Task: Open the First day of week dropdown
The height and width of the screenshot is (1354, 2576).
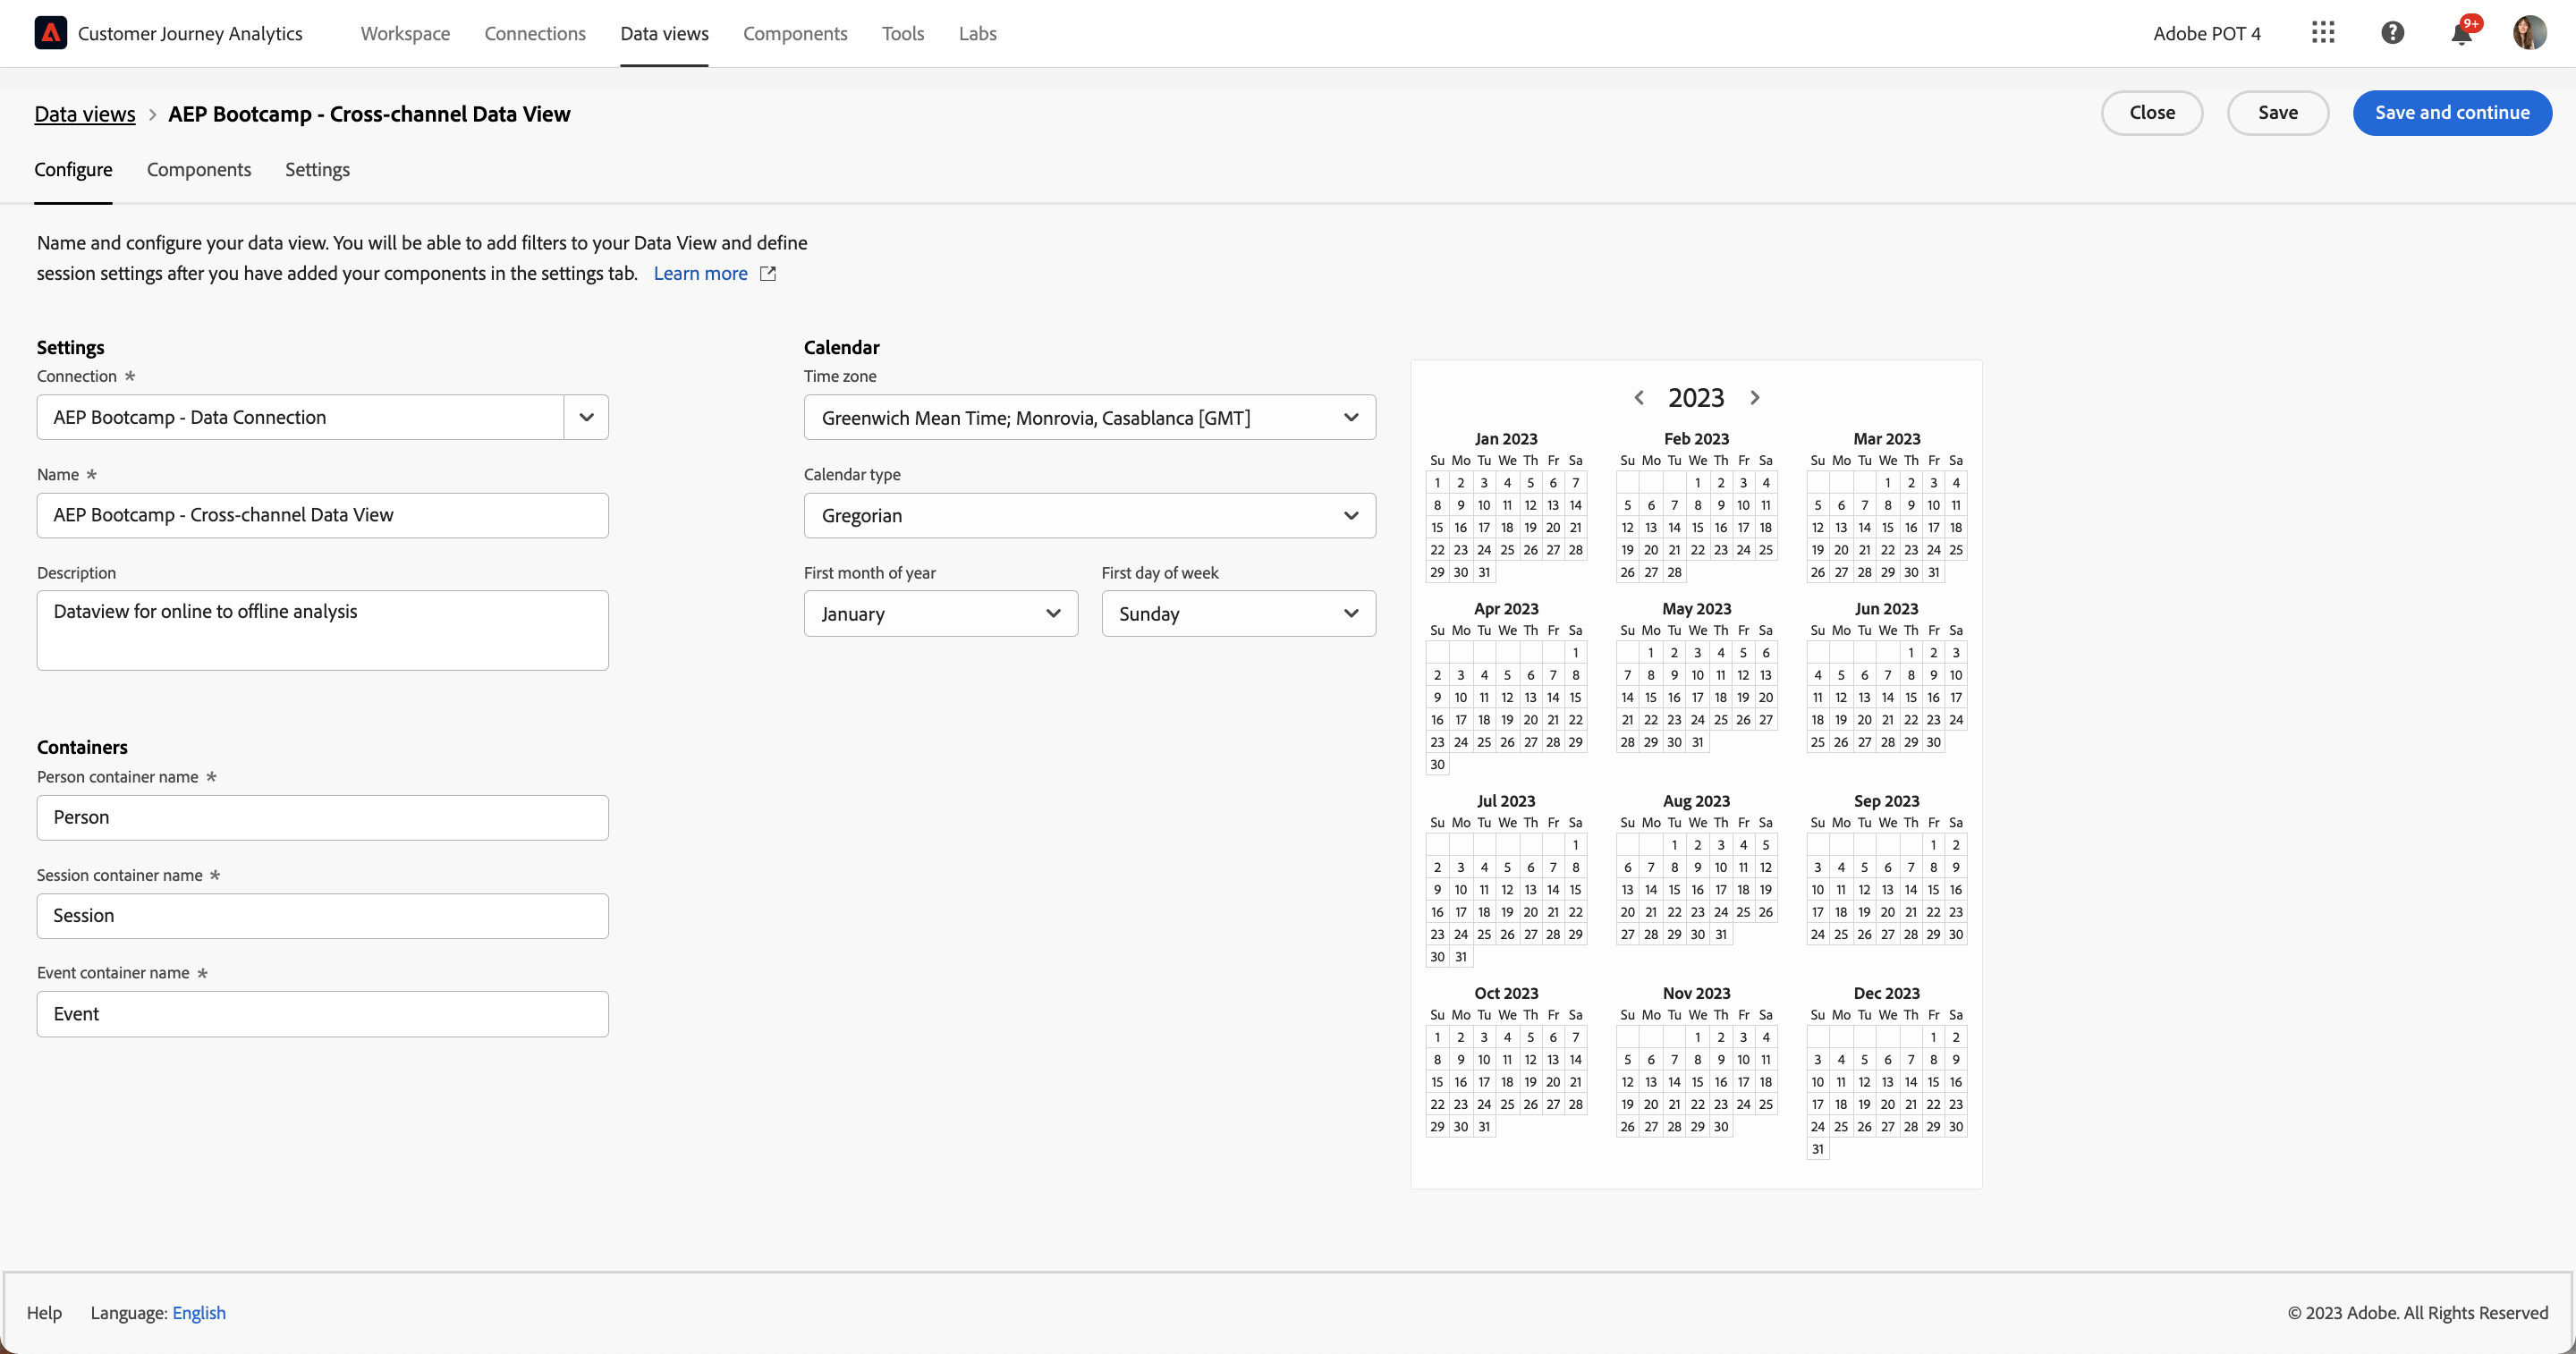Action: click(x=1238, y=614)
